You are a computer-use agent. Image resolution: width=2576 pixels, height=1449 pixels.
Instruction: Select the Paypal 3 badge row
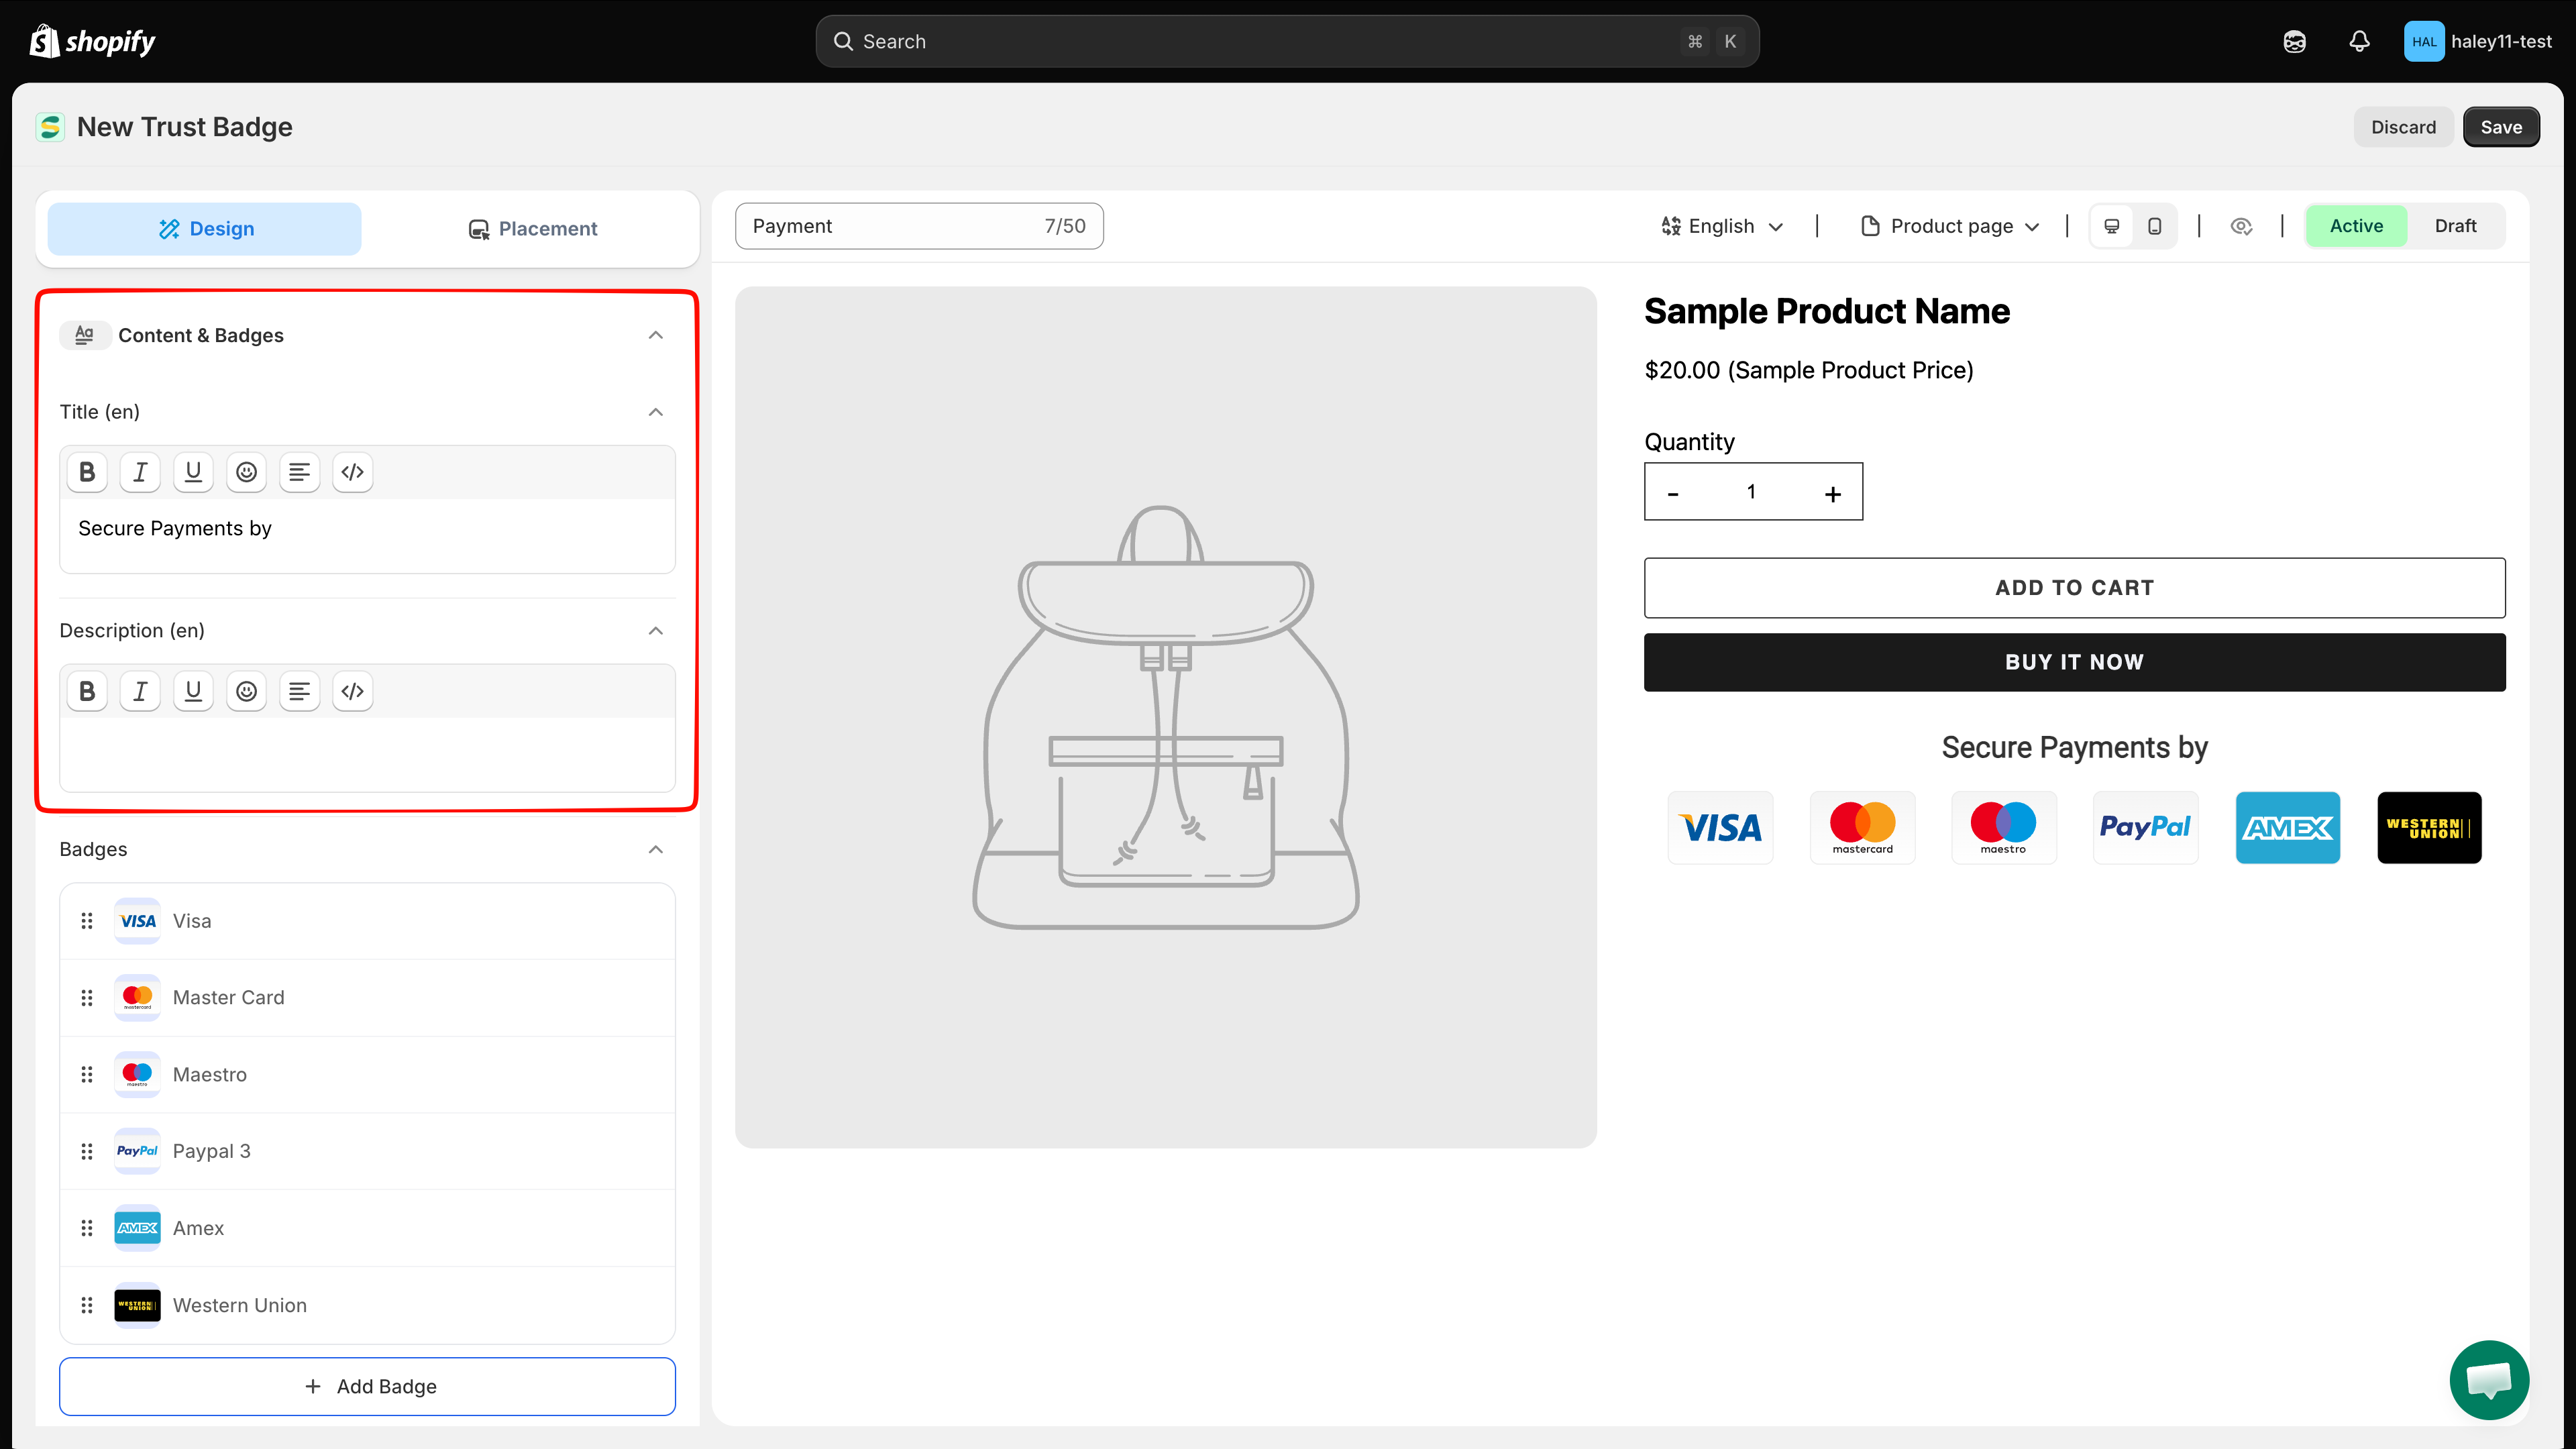pyautogui.click(x=367, y=1151)
